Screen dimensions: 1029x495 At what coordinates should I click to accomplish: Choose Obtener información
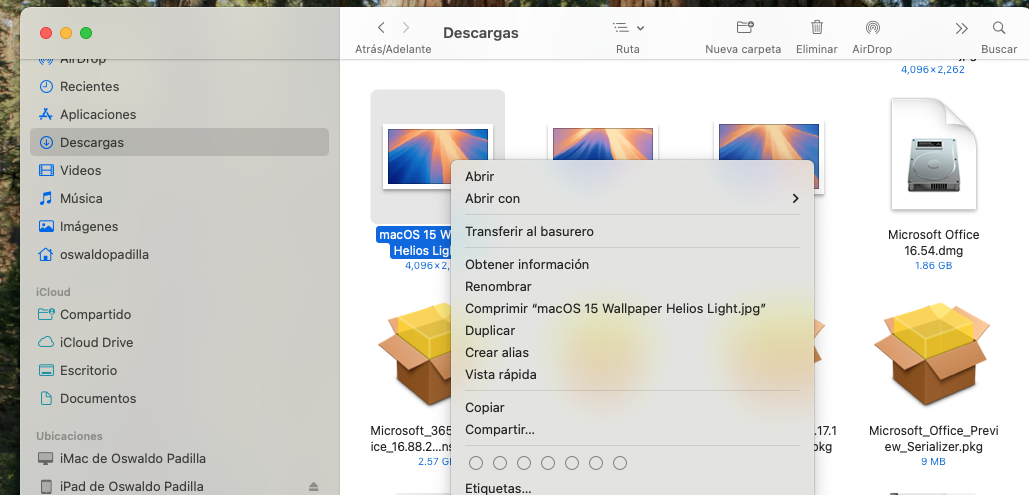633,265
